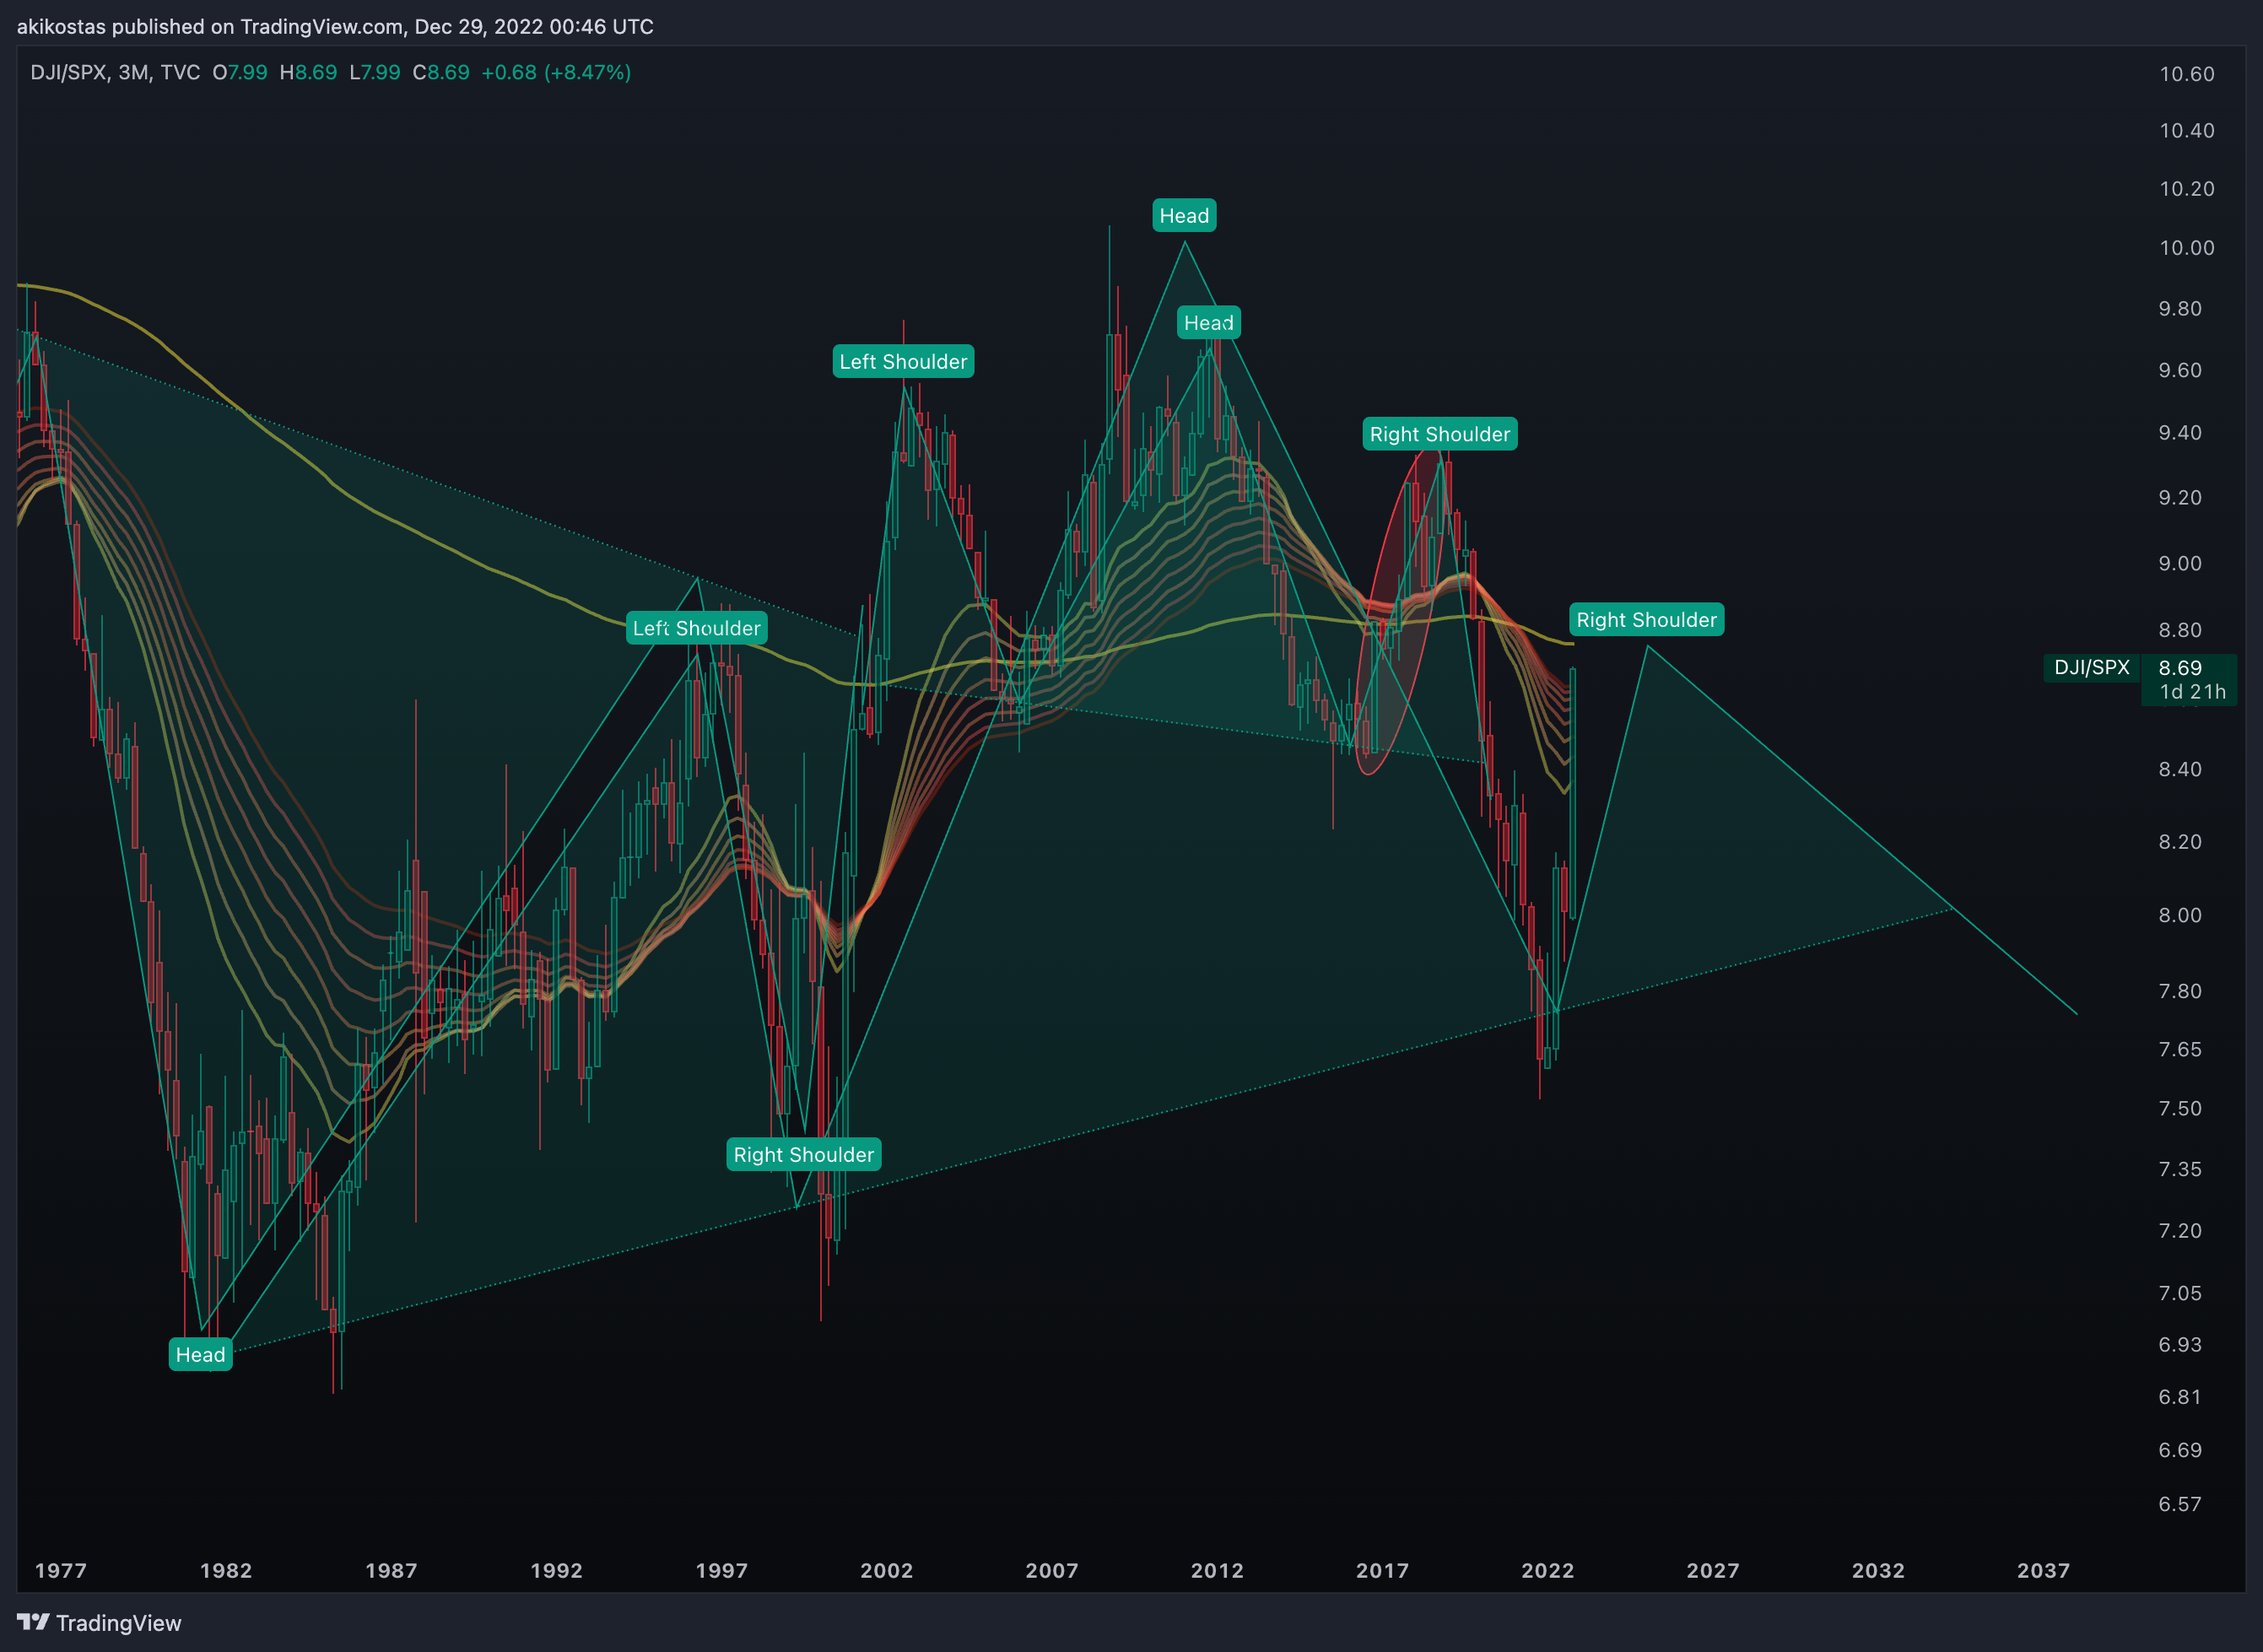Click the DJI/SPX symbol tag on price axis
The width and height of the screenshot is (2263, 1652).
pos(2091,667)
